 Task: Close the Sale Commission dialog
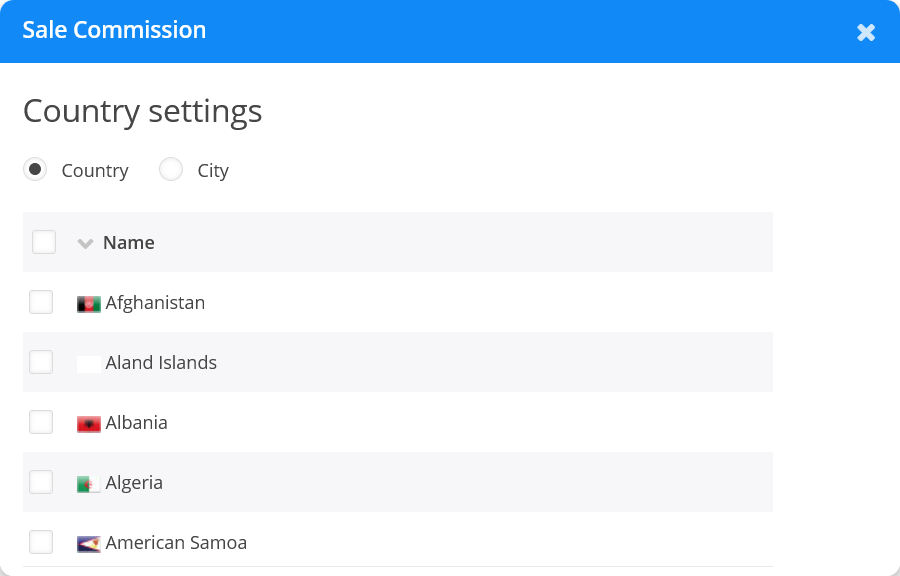pyautogui.click(x=866, y=32)
